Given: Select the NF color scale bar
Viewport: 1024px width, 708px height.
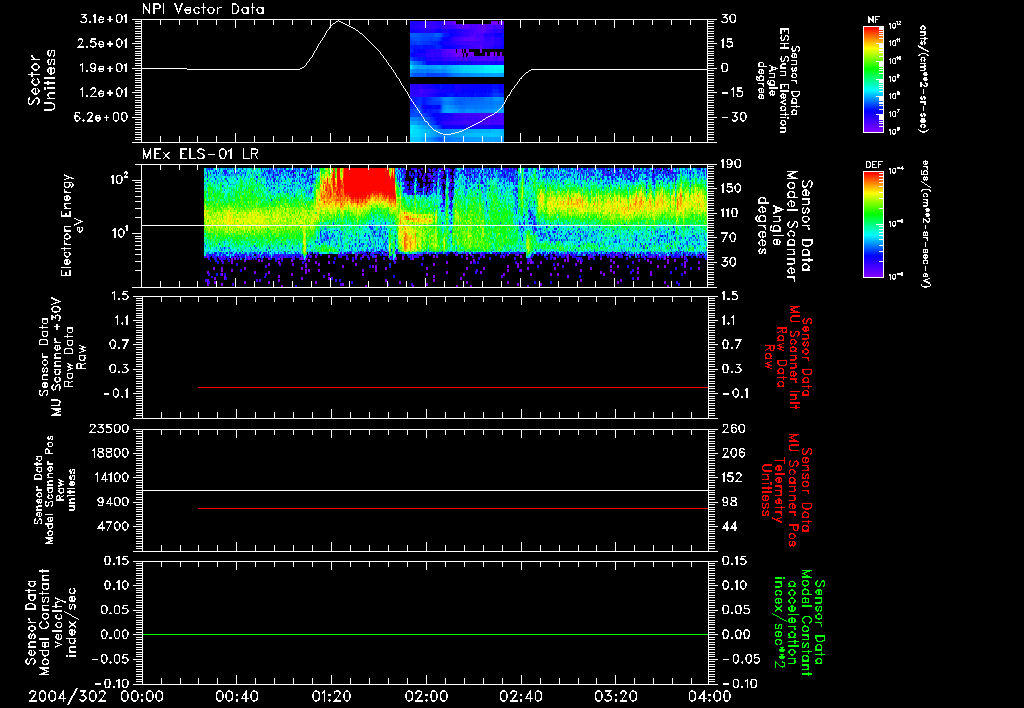Looking at the screenshot, I should [873, 78].
